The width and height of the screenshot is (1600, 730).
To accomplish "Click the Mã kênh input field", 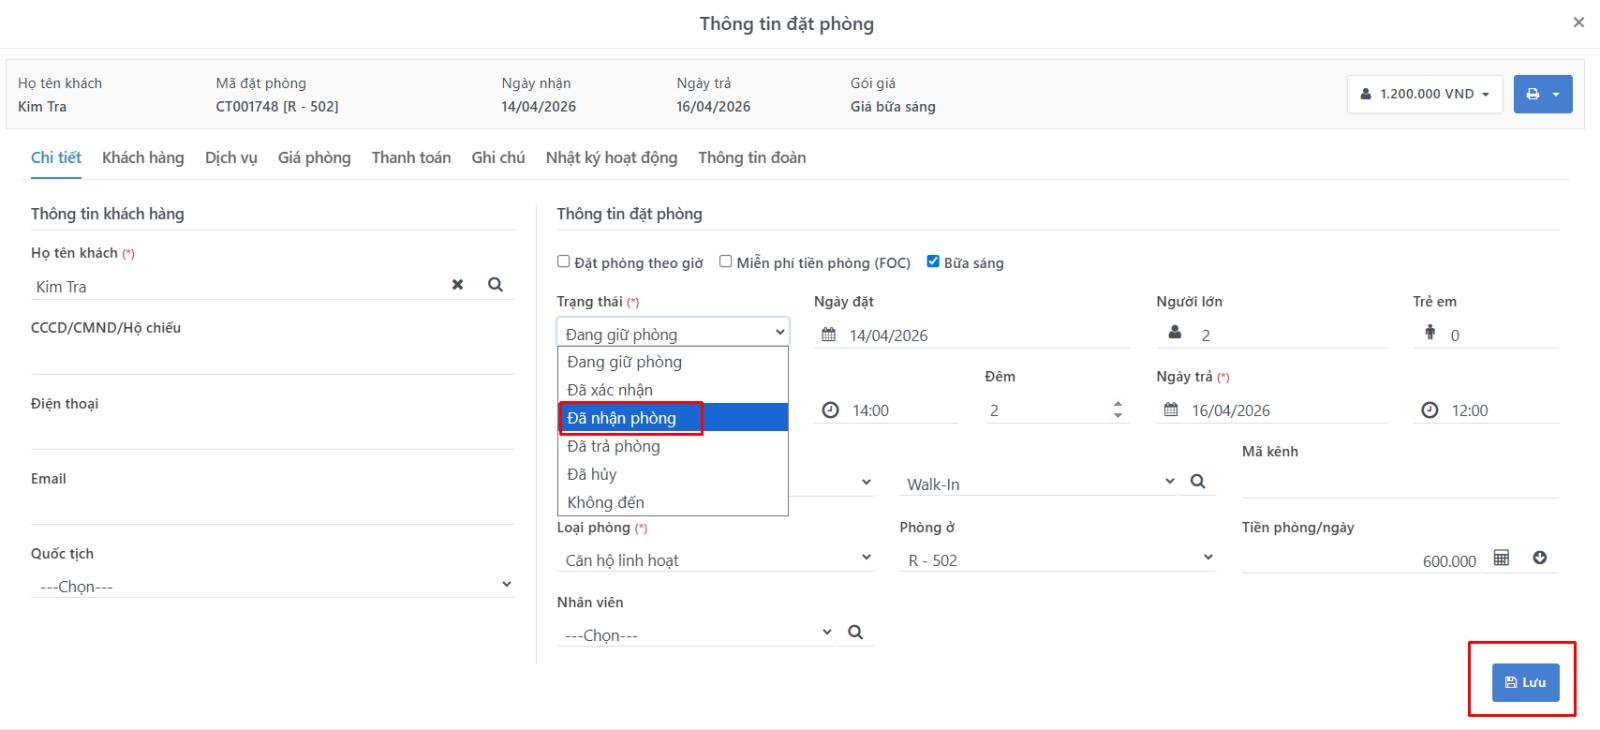I will (1400, 484).
